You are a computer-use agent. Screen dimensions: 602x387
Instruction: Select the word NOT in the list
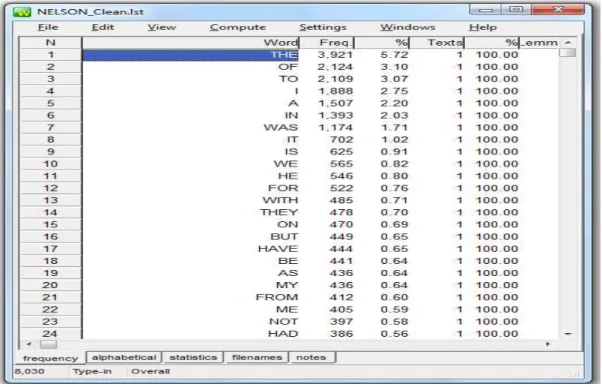pyautogui.click(x=283, y=322)
